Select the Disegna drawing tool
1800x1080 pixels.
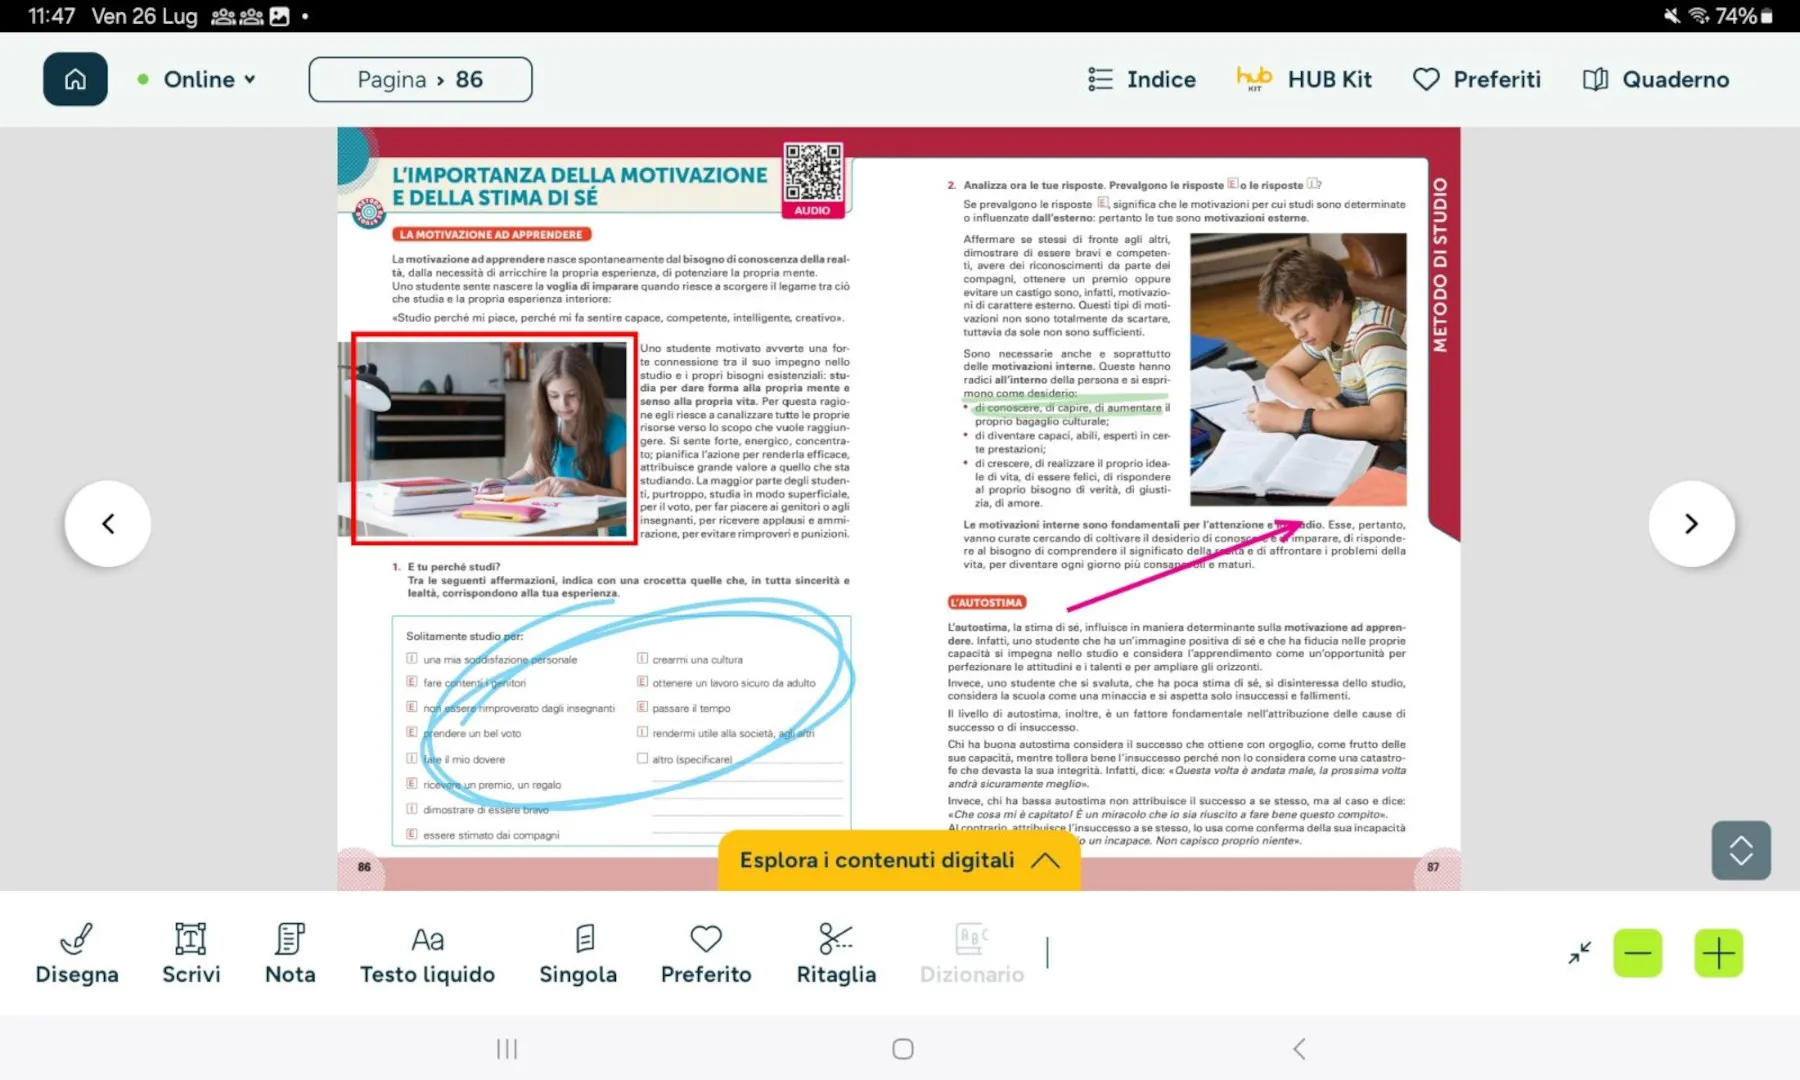click(77, 954)
